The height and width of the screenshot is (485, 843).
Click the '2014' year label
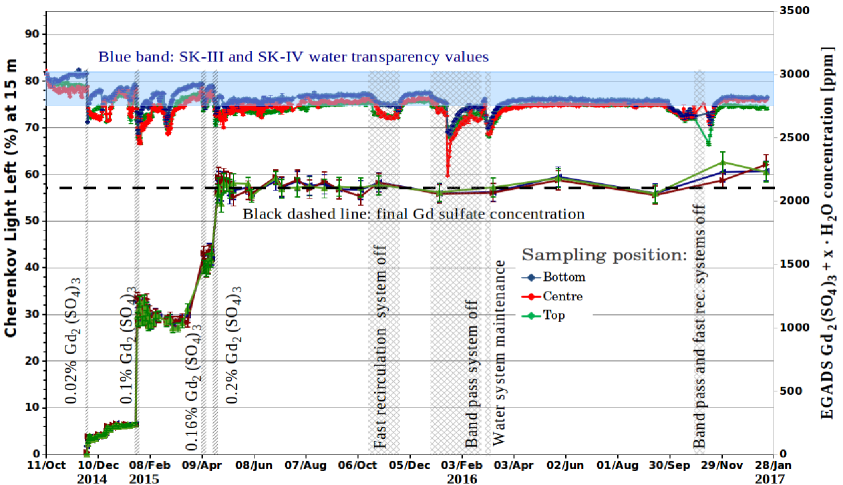point(92,479)
